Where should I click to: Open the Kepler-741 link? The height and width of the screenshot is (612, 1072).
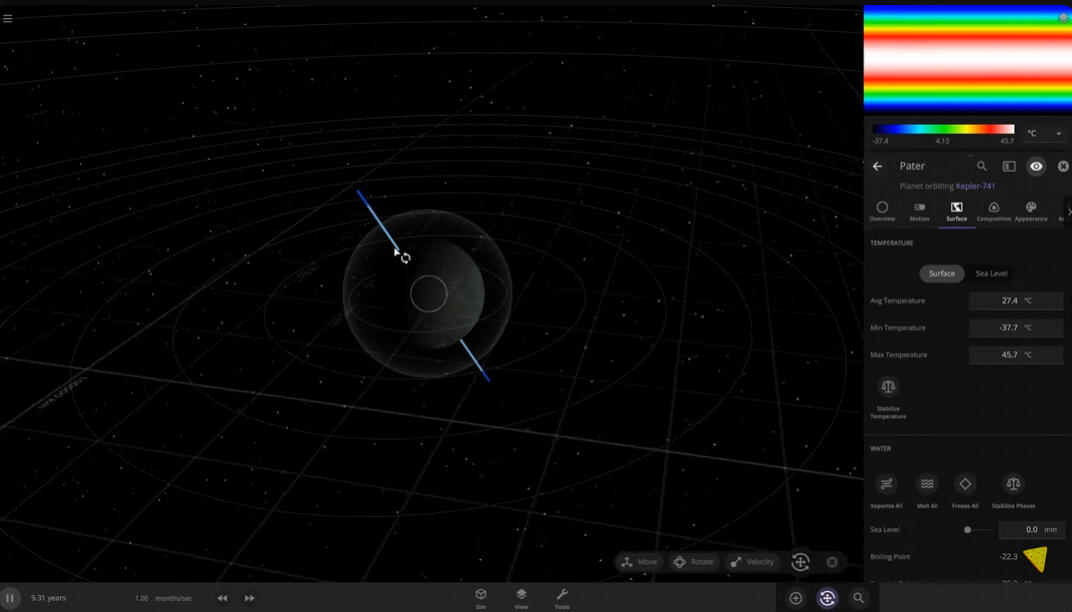pos(975,186)
